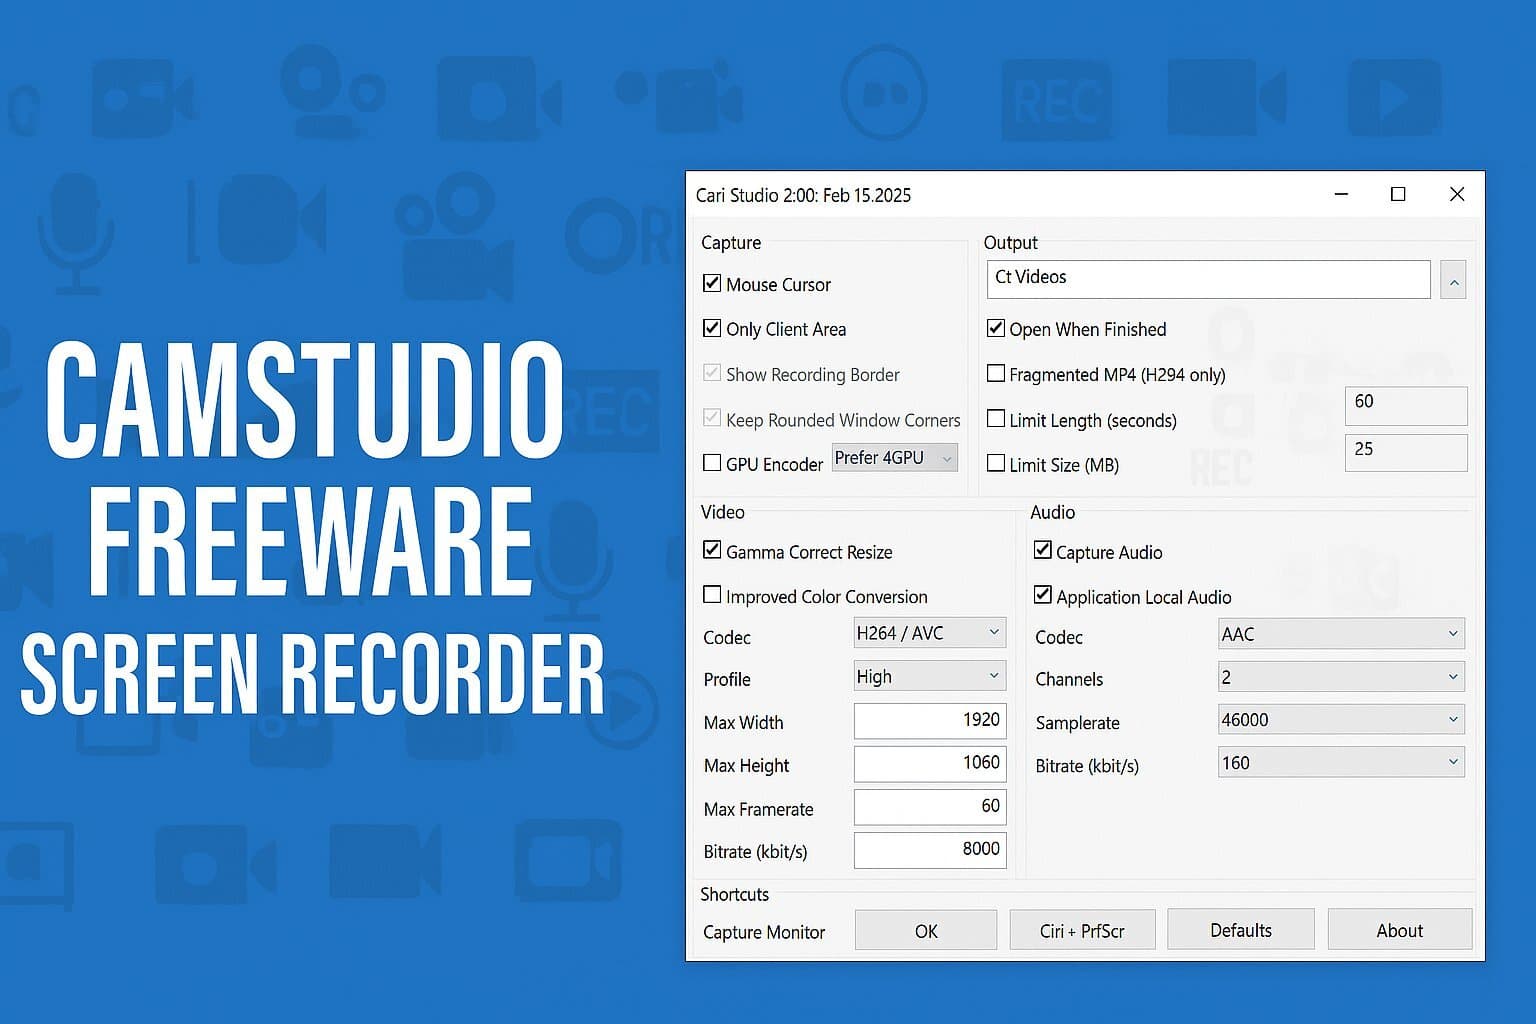Disable the Mouse Cursor capture option
The height and width of the screenshot is (1024, 1536).
(712, 283)
